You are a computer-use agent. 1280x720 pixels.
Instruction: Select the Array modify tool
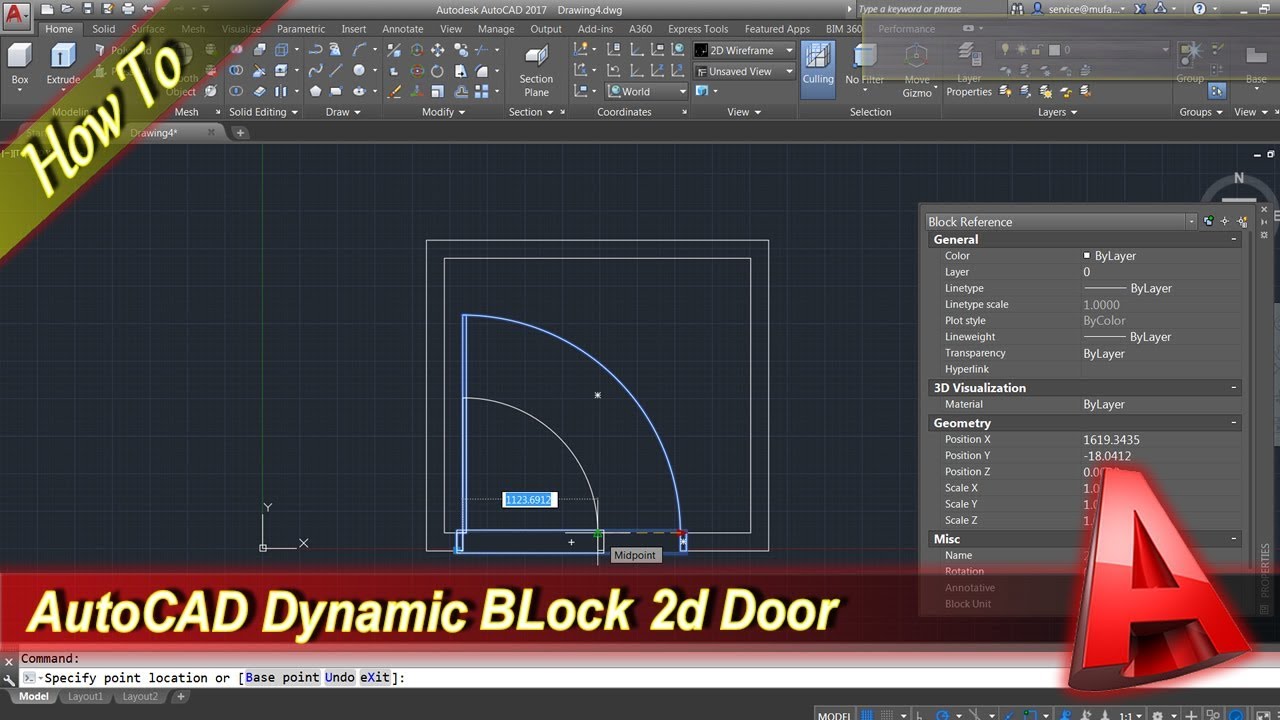pos(481,91)
